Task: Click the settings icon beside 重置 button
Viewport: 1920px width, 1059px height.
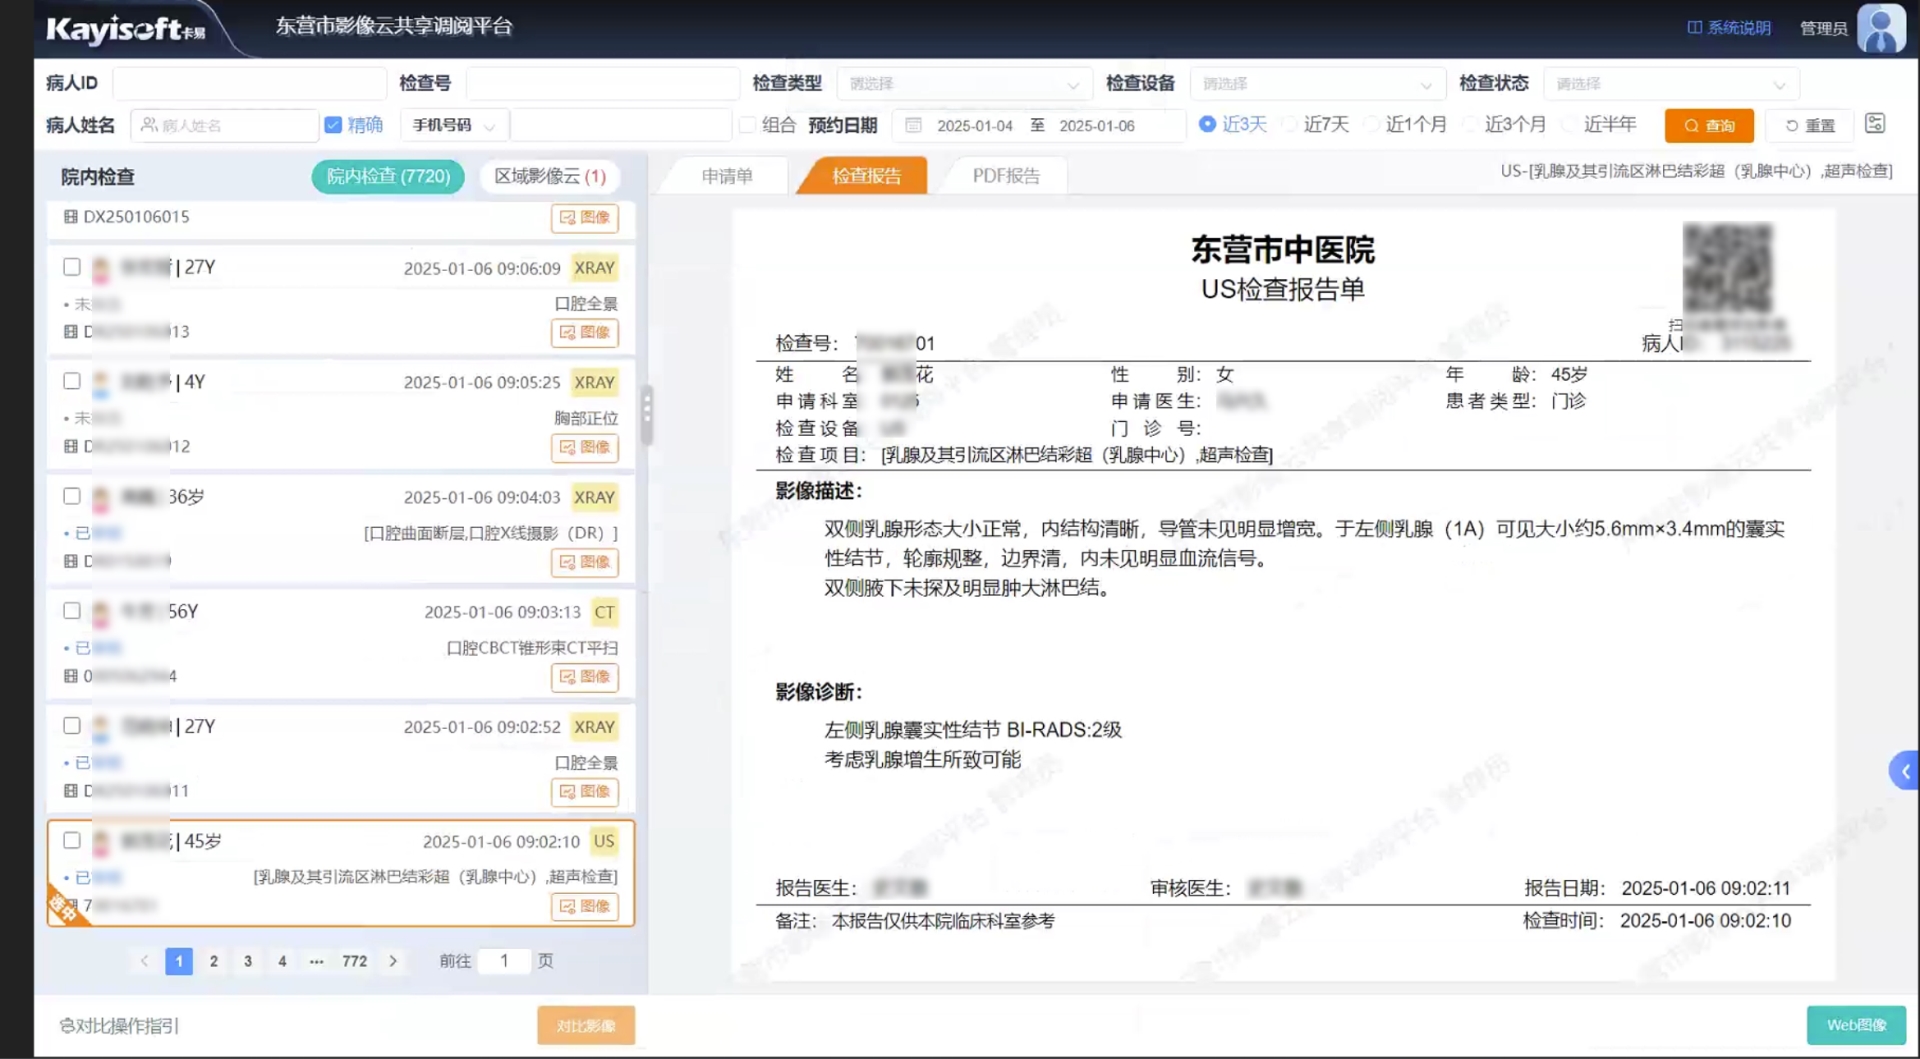Action: click(x=1875, y=124)
